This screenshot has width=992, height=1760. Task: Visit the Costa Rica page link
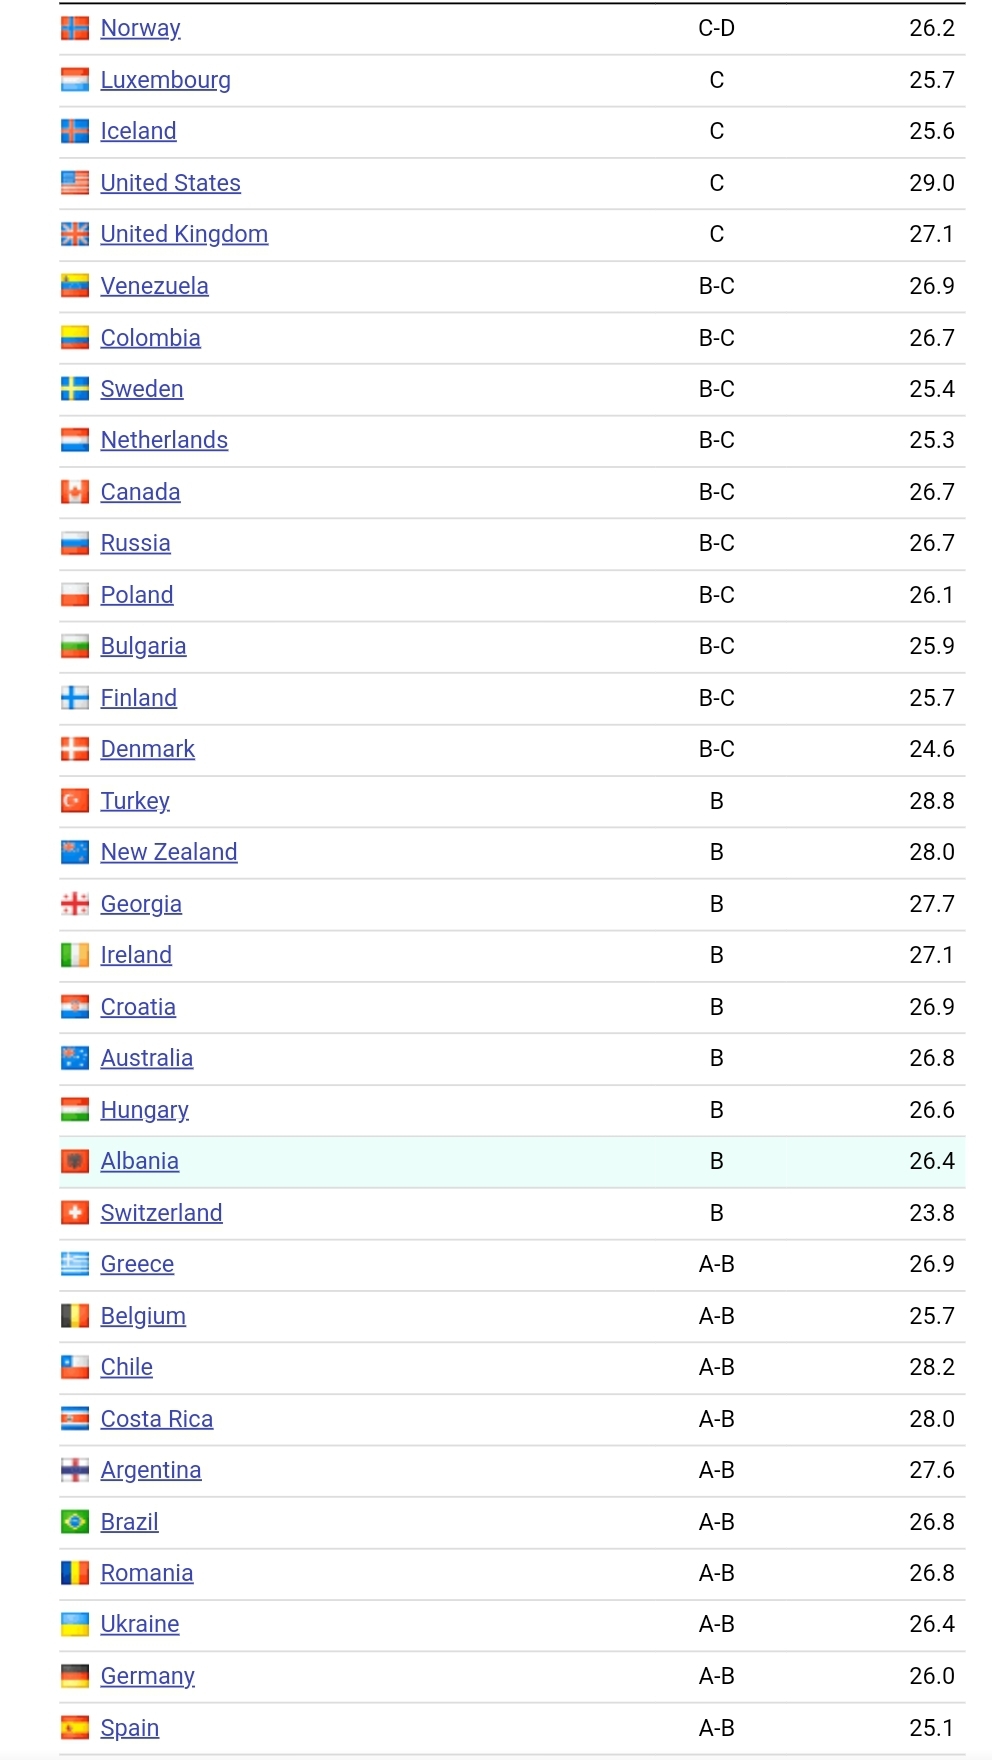tap(157, 1419)
